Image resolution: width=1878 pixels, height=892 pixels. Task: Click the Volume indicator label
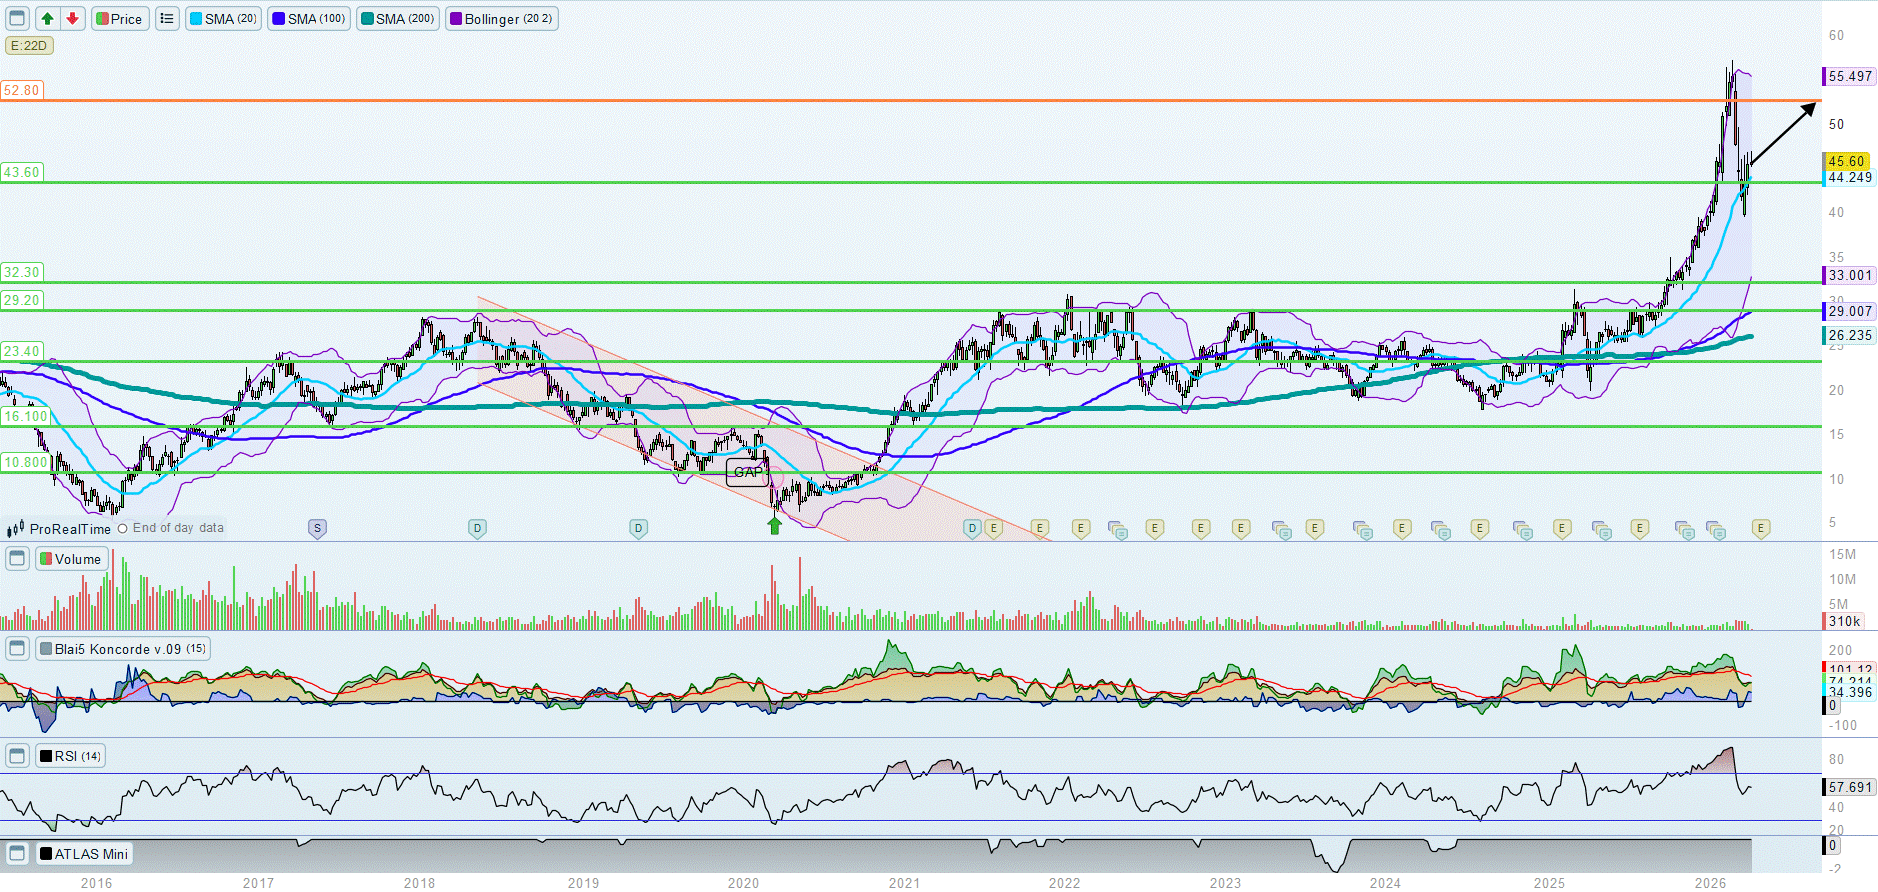72,558
